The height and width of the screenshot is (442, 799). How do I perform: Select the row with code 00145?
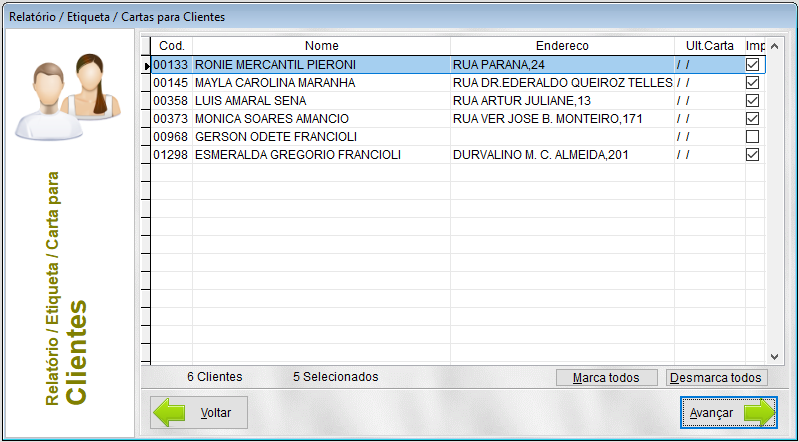click(x=458, y=83)
